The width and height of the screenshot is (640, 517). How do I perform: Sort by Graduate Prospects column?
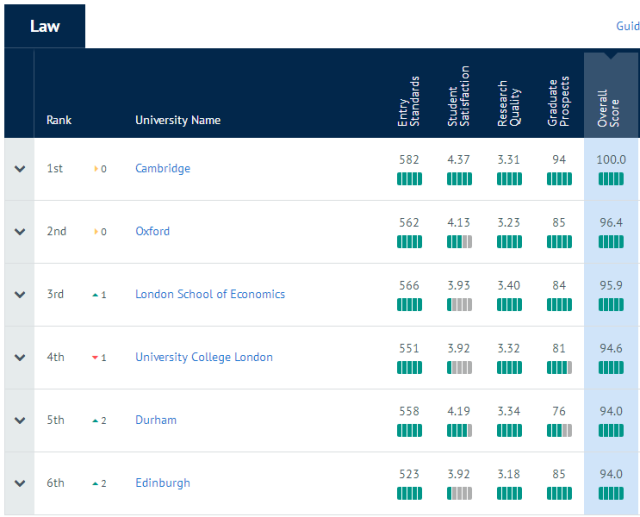coord(559,102)
